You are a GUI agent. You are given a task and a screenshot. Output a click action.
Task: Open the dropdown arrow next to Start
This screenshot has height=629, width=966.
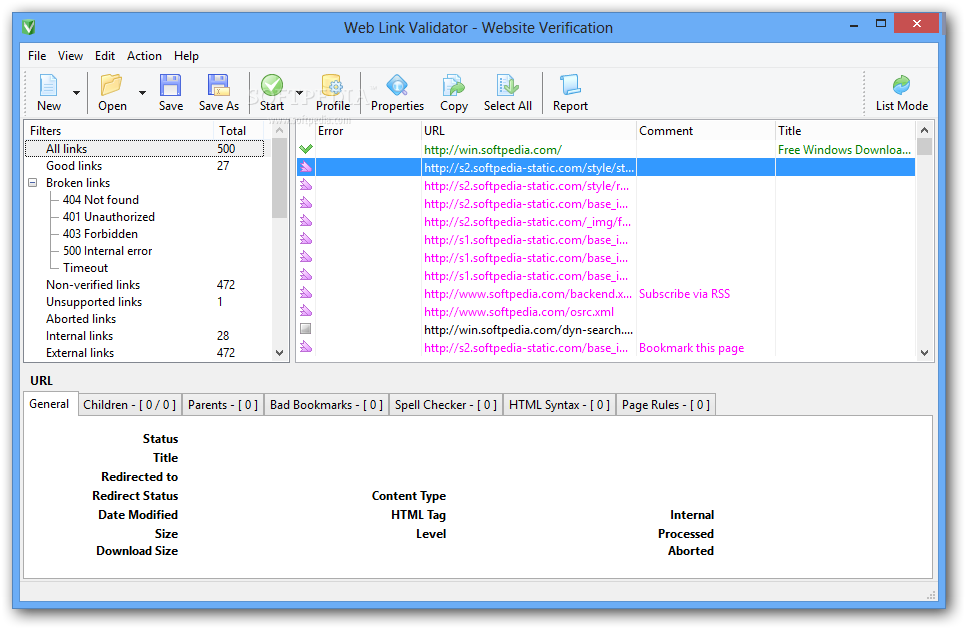click(299, 93)
